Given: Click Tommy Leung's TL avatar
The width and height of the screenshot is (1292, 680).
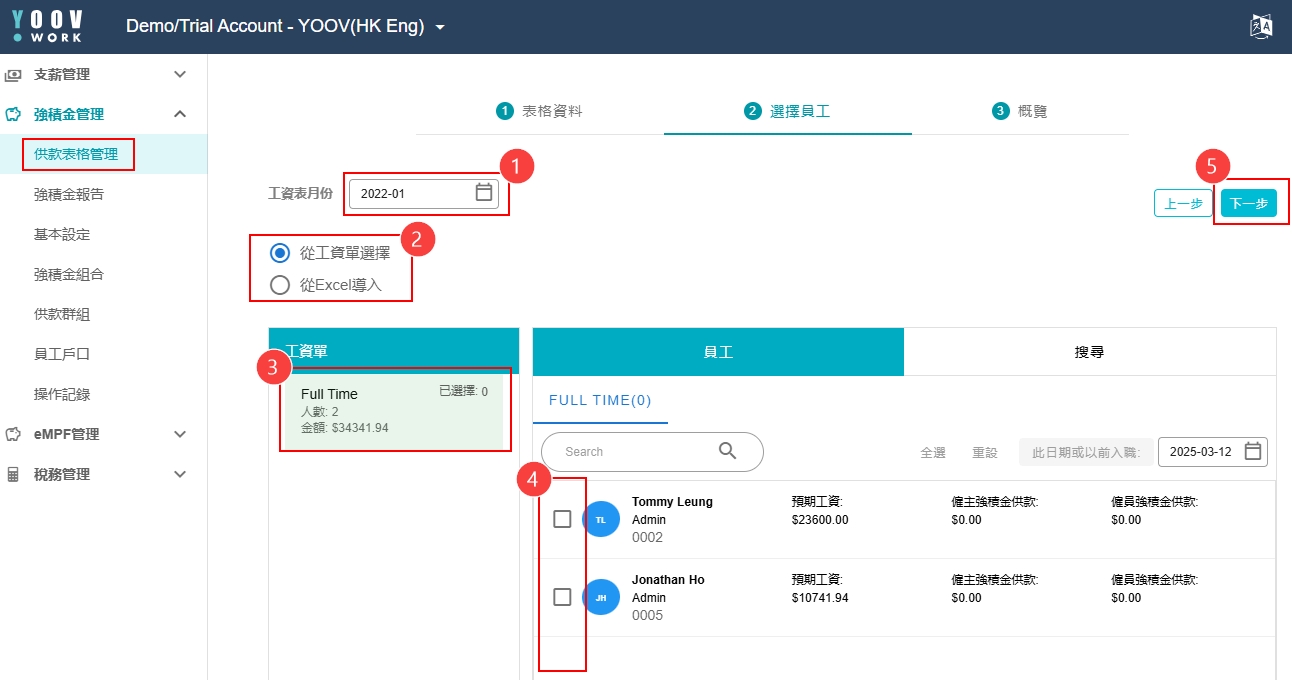Looking at the screenshot, I should (601, 519).
